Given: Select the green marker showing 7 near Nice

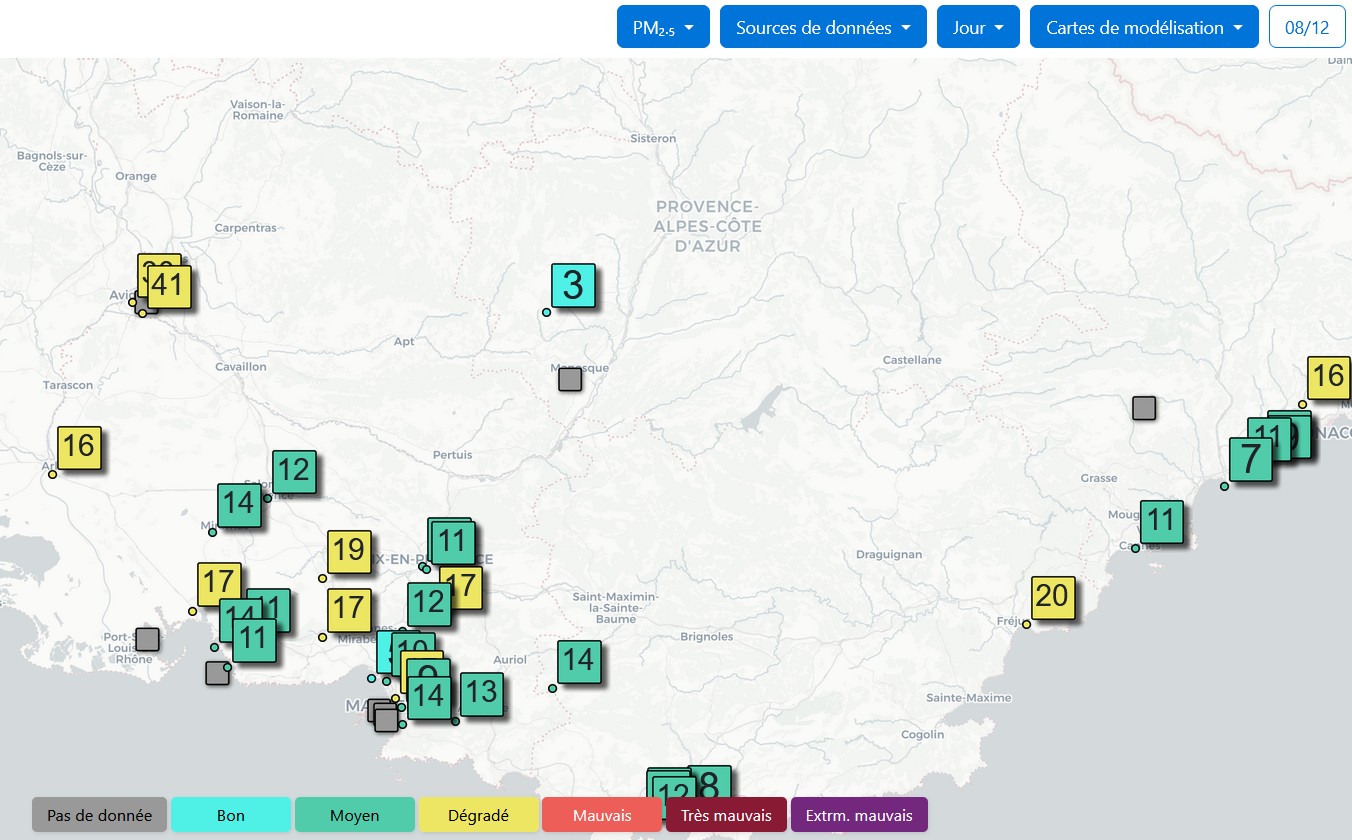Looking at the screenshot, I should coord(1250,459).
